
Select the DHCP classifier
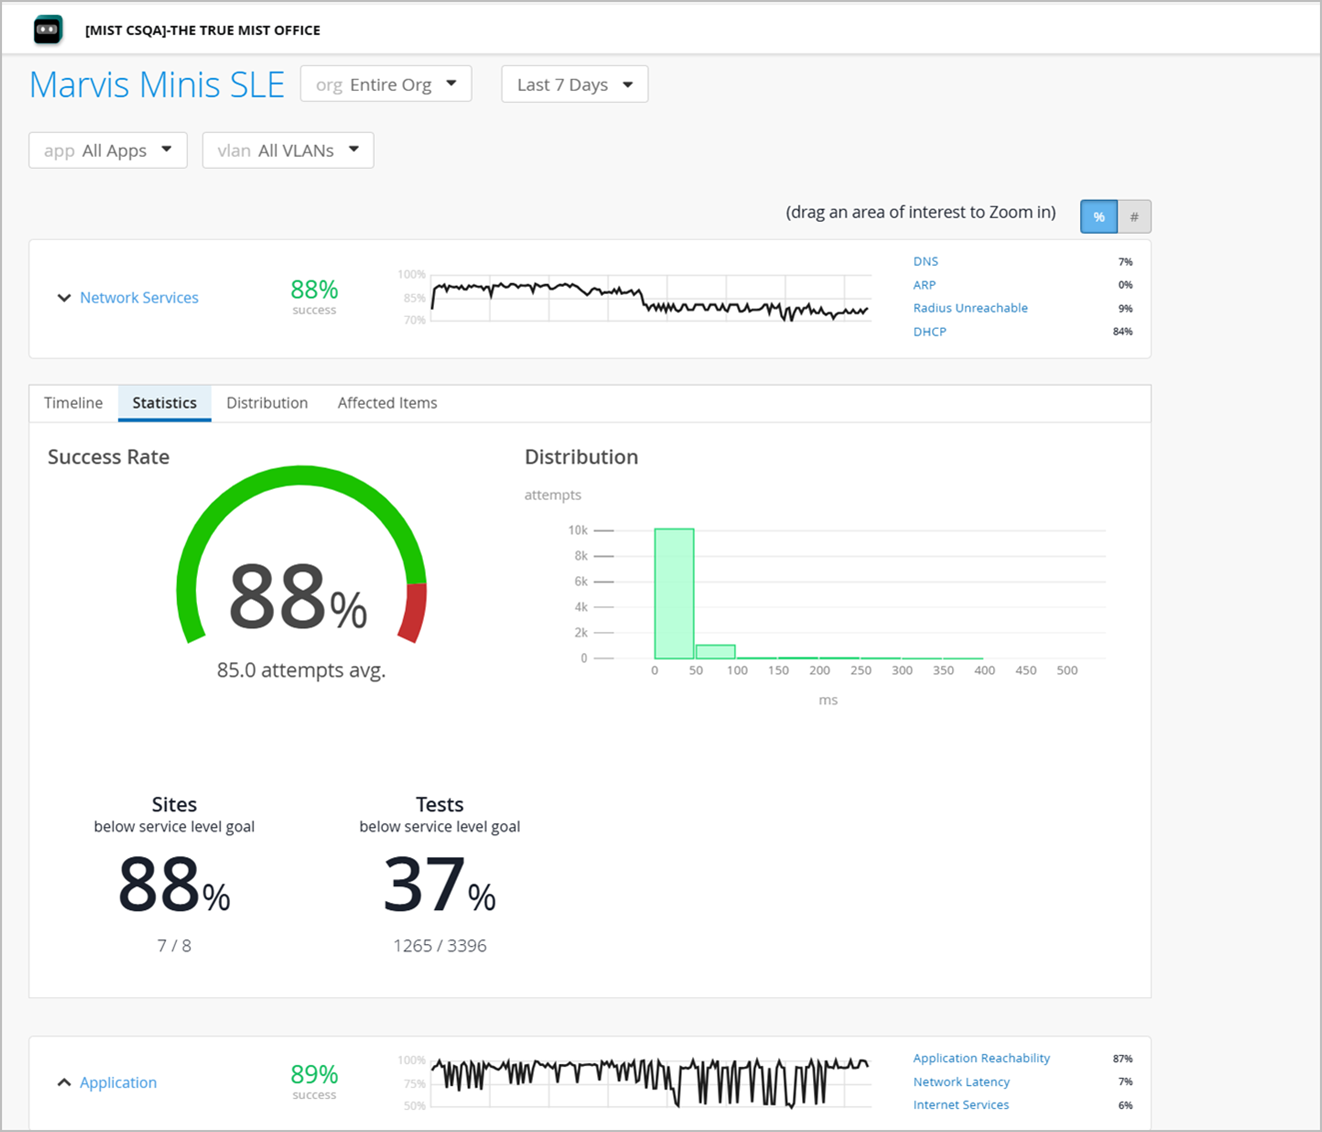929,332
